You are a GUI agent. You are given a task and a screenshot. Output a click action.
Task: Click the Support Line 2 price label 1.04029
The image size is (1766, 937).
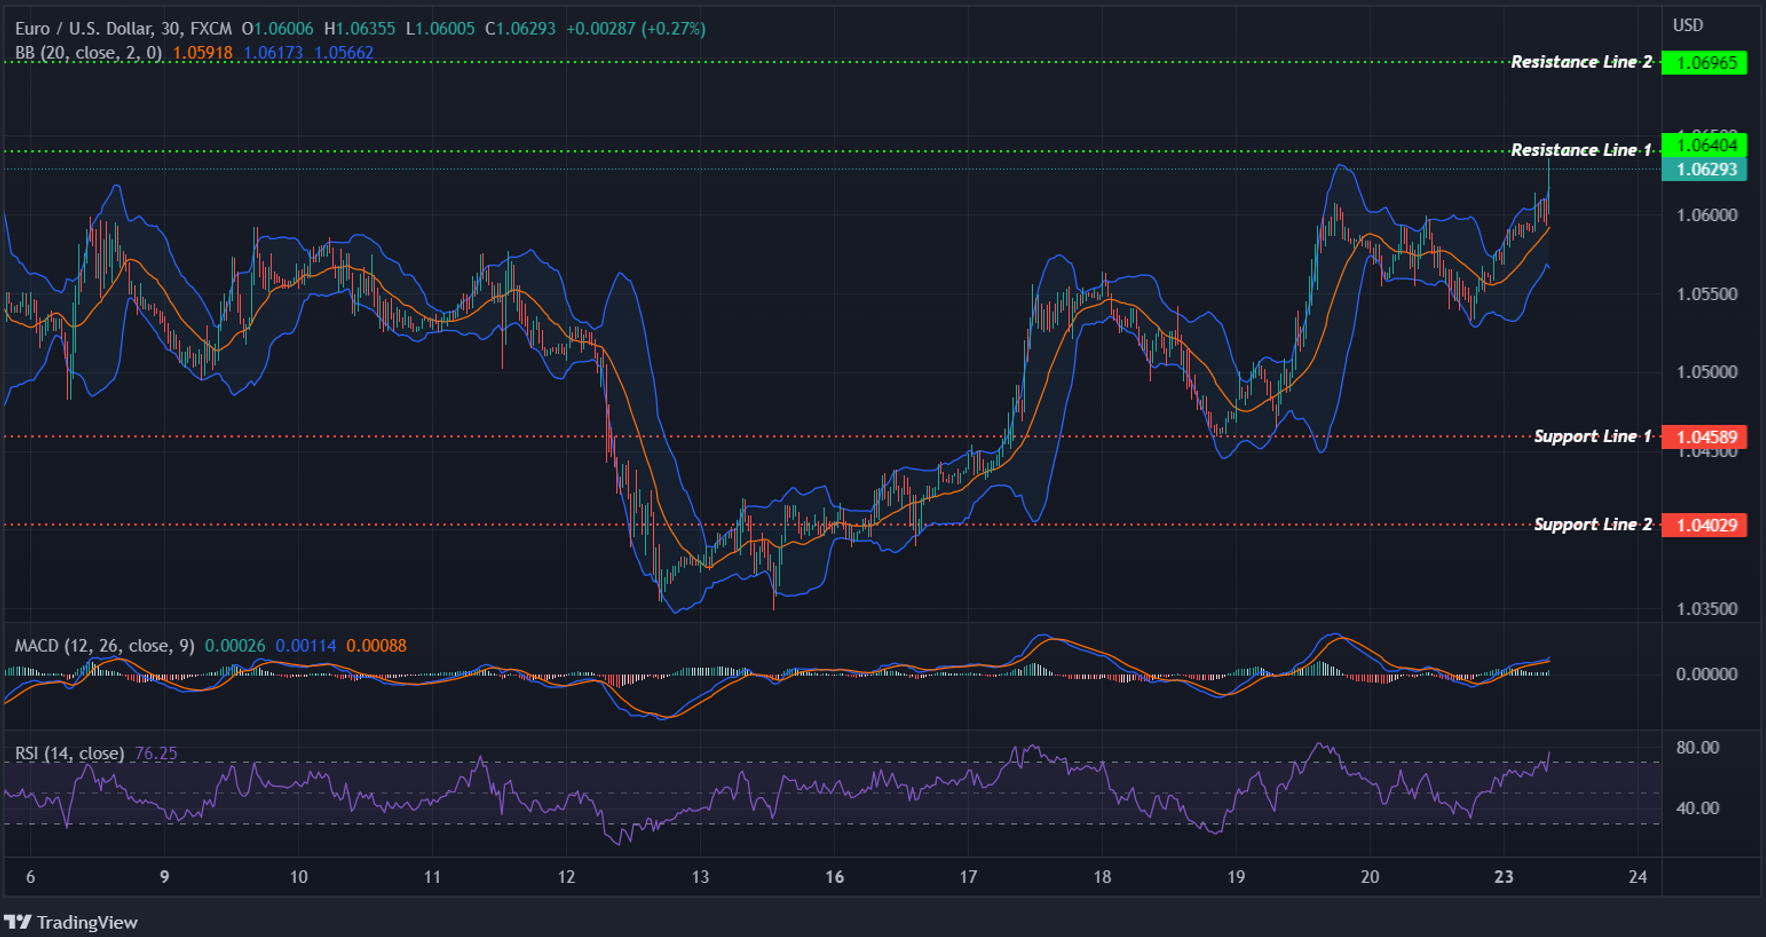pyautogui.click(x=1706, y=524)
